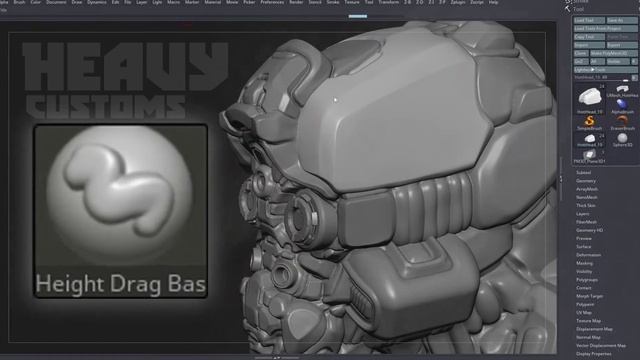Open the Help menu
This screenshot has width=640, height=360.
tap(493, 2)
